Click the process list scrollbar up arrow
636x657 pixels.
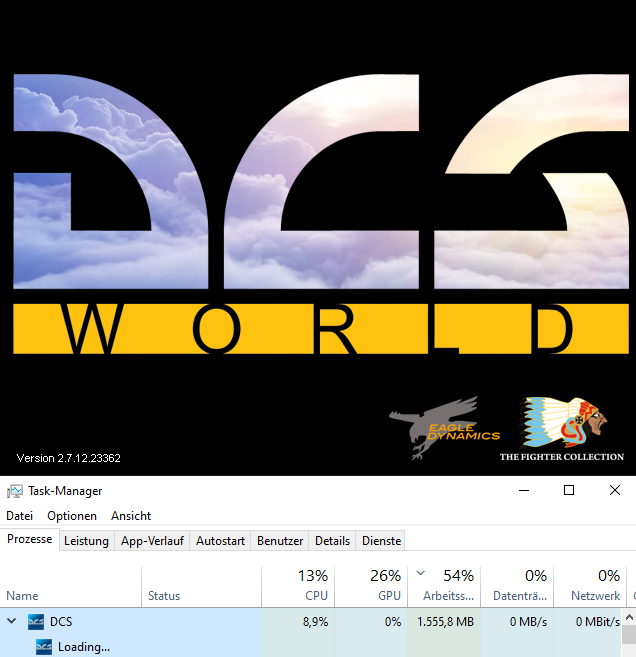pos(629,617)
